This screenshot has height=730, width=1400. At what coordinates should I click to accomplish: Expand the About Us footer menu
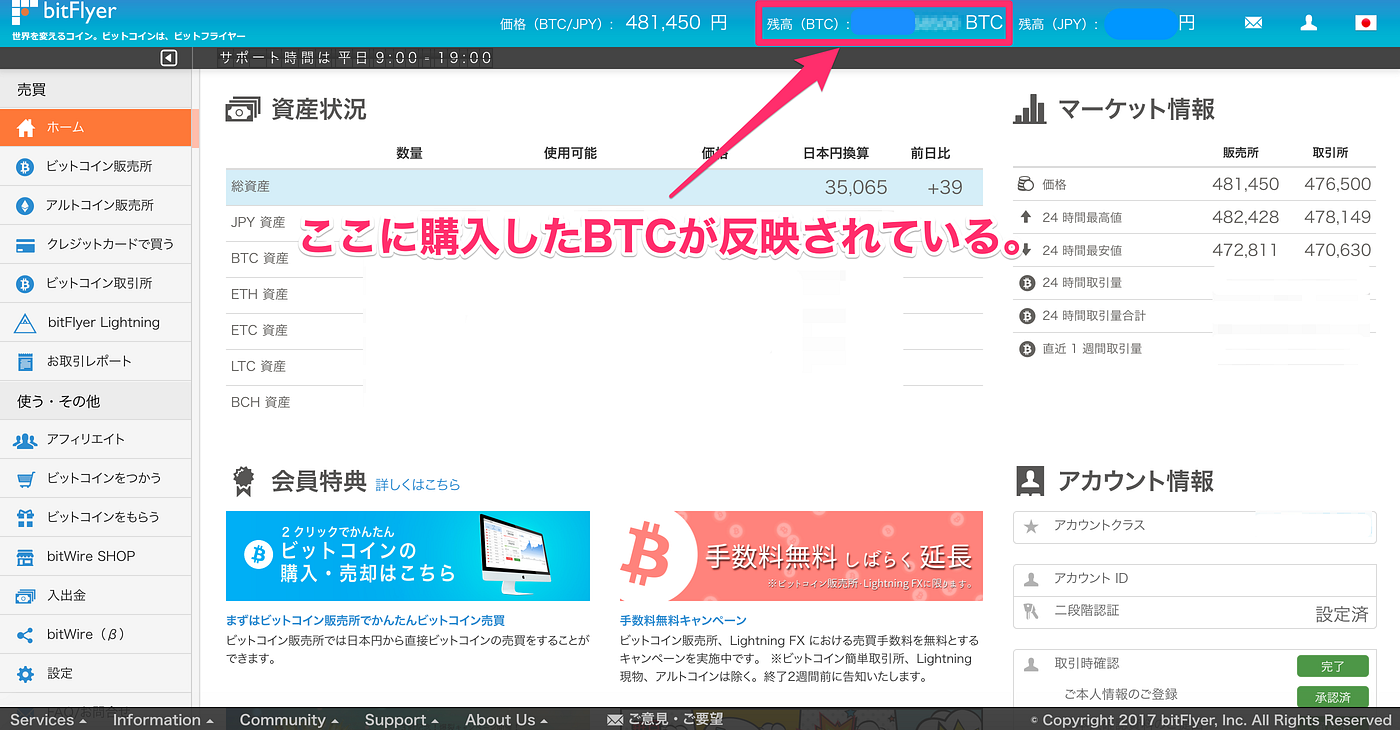(507, 720)
